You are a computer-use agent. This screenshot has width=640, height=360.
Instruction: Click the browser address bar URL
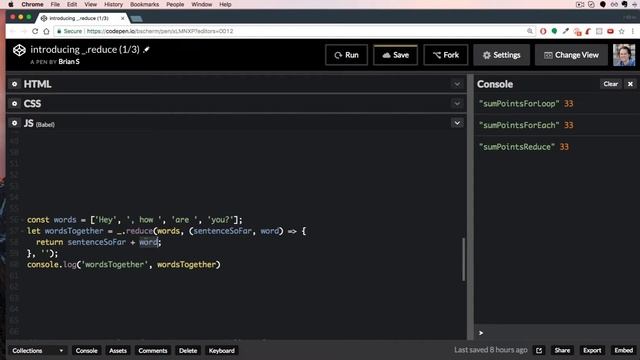click(x=160, y=31)
